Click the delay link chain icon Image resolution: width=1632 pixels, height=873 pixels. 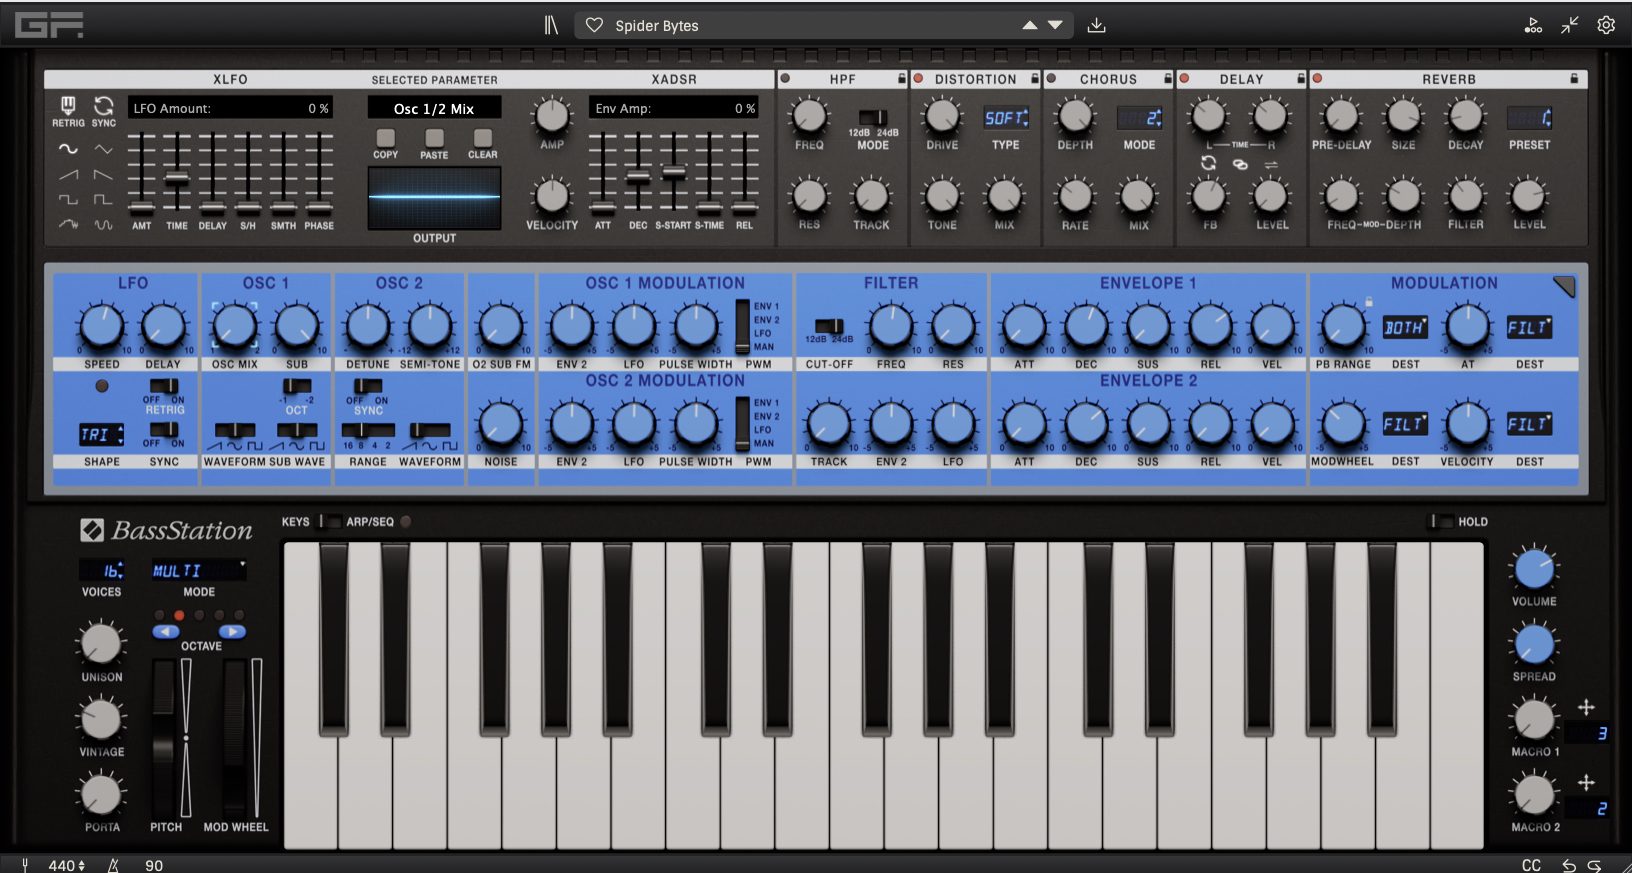click(x=1240, y=164)
